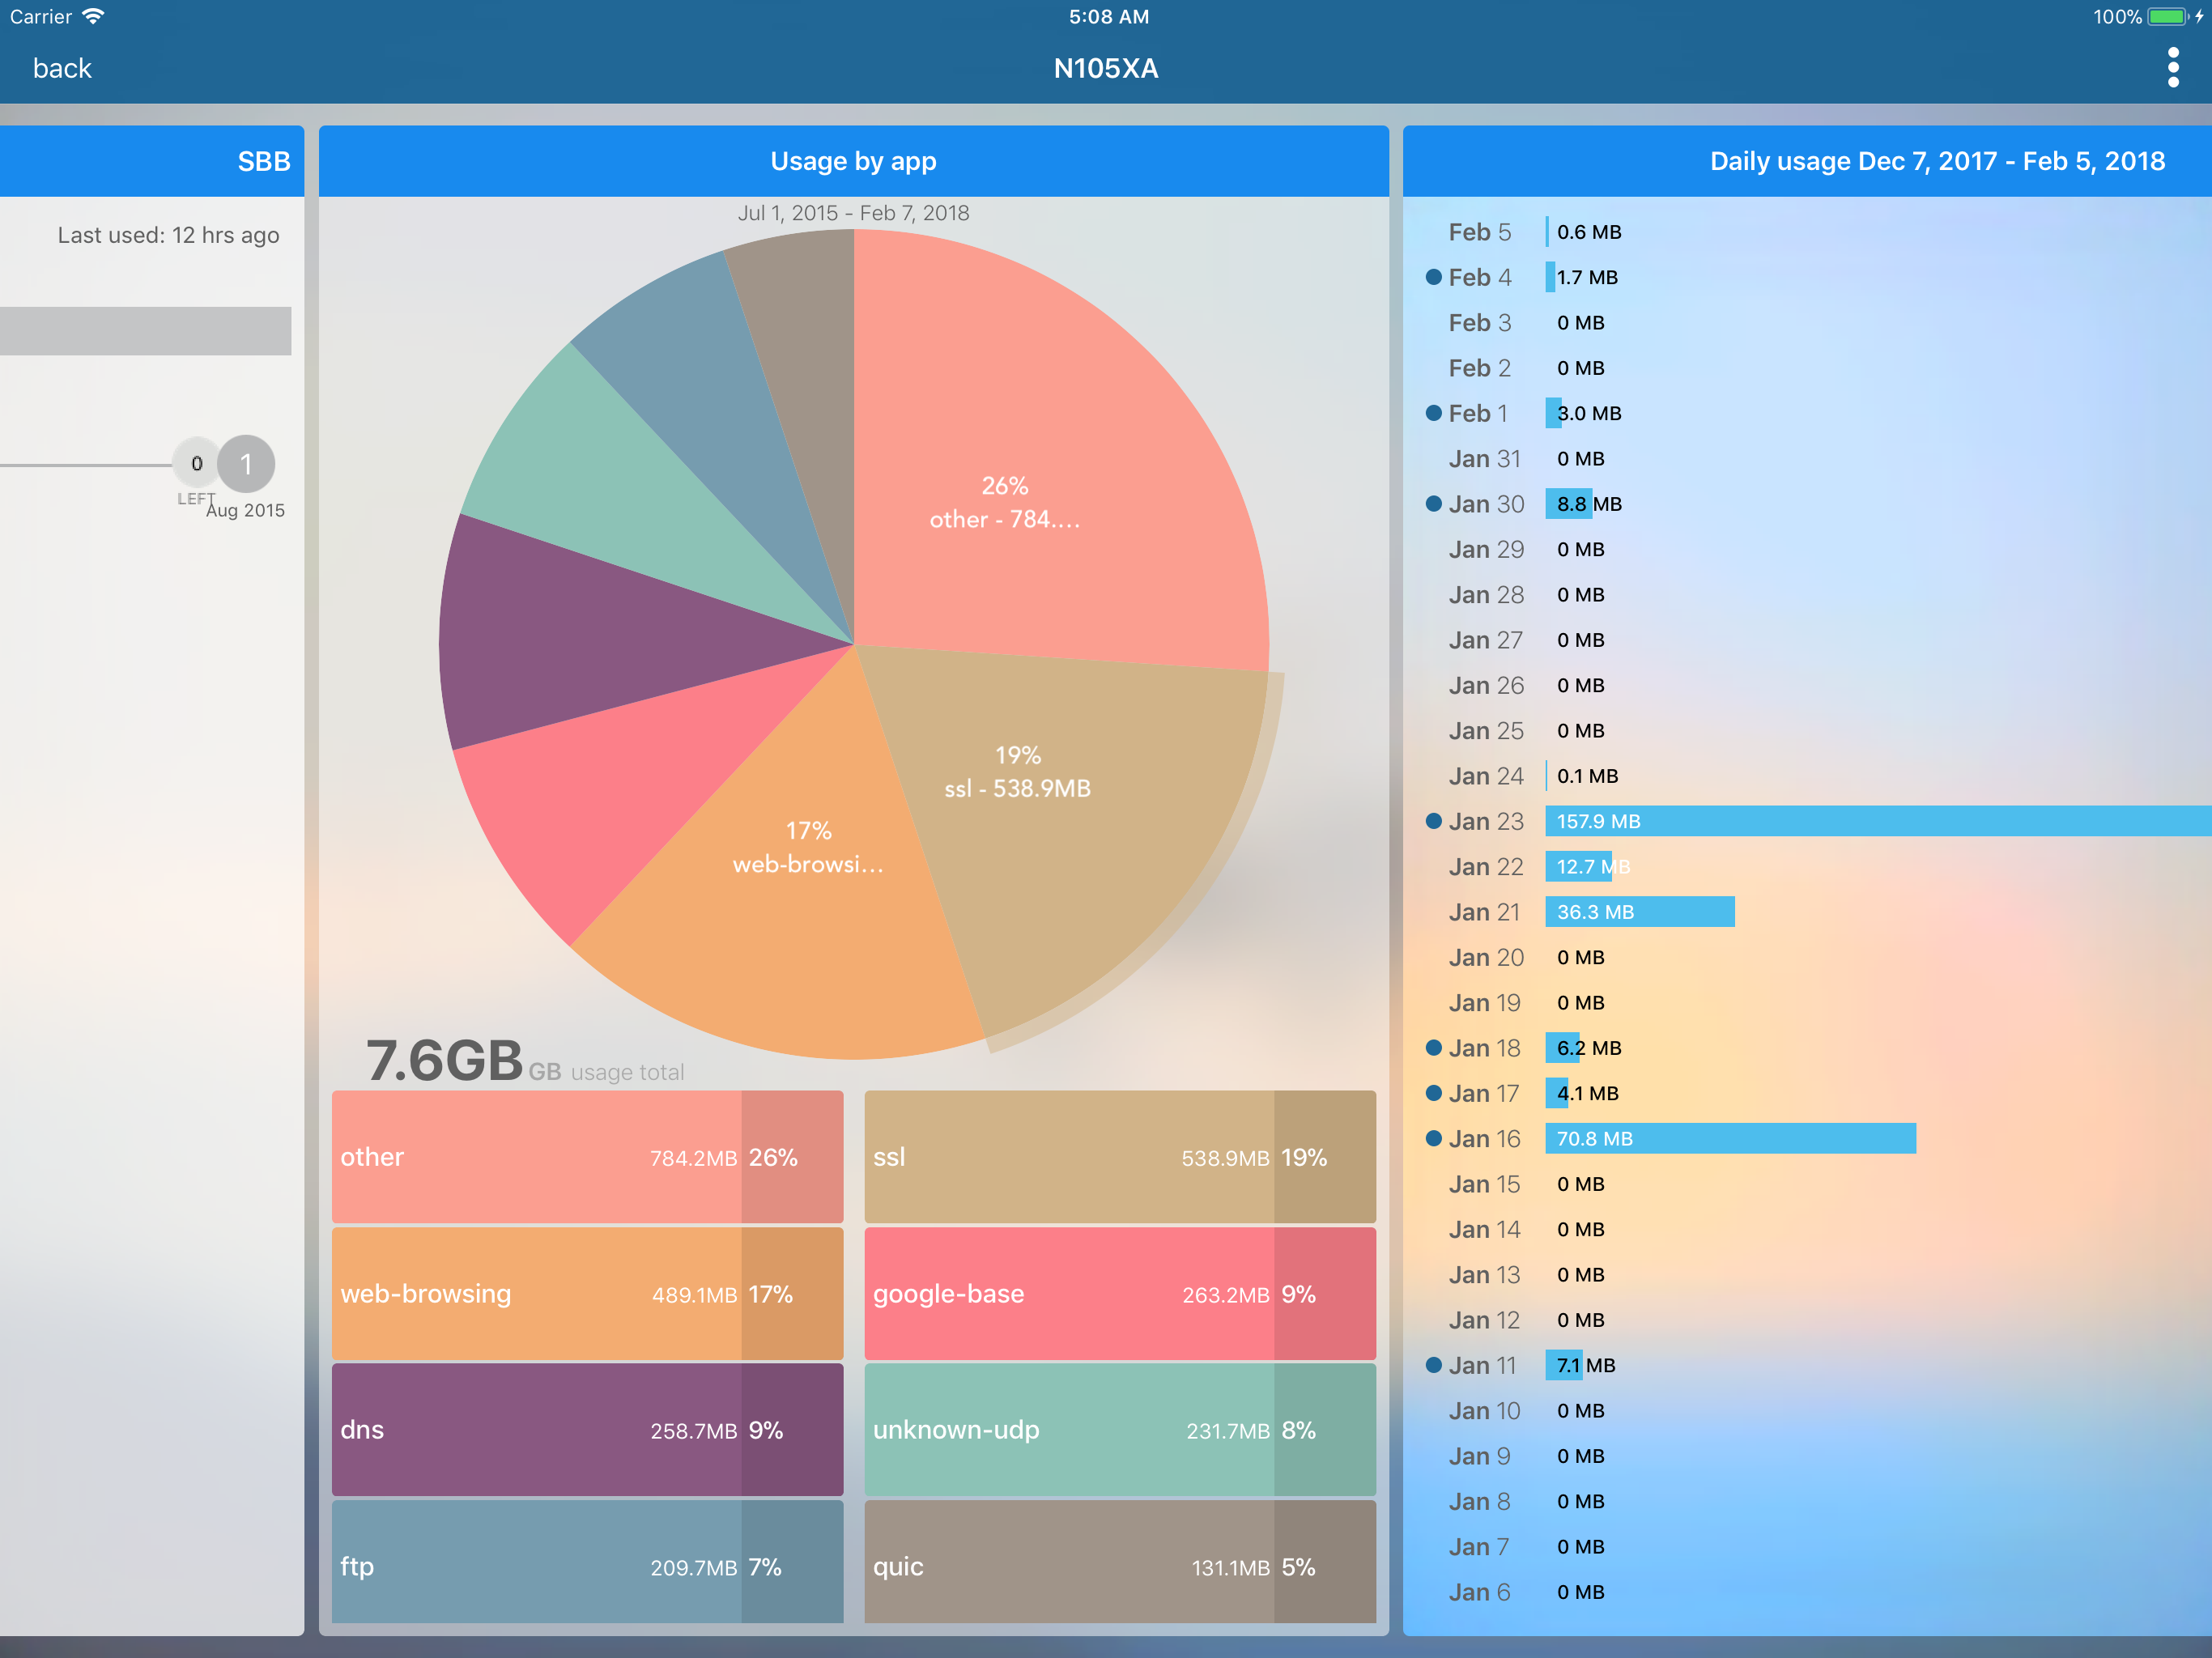This screenshot has width=2212, height=1658.
Task: Select the Usage by app panel header
Action: point(853,161)
